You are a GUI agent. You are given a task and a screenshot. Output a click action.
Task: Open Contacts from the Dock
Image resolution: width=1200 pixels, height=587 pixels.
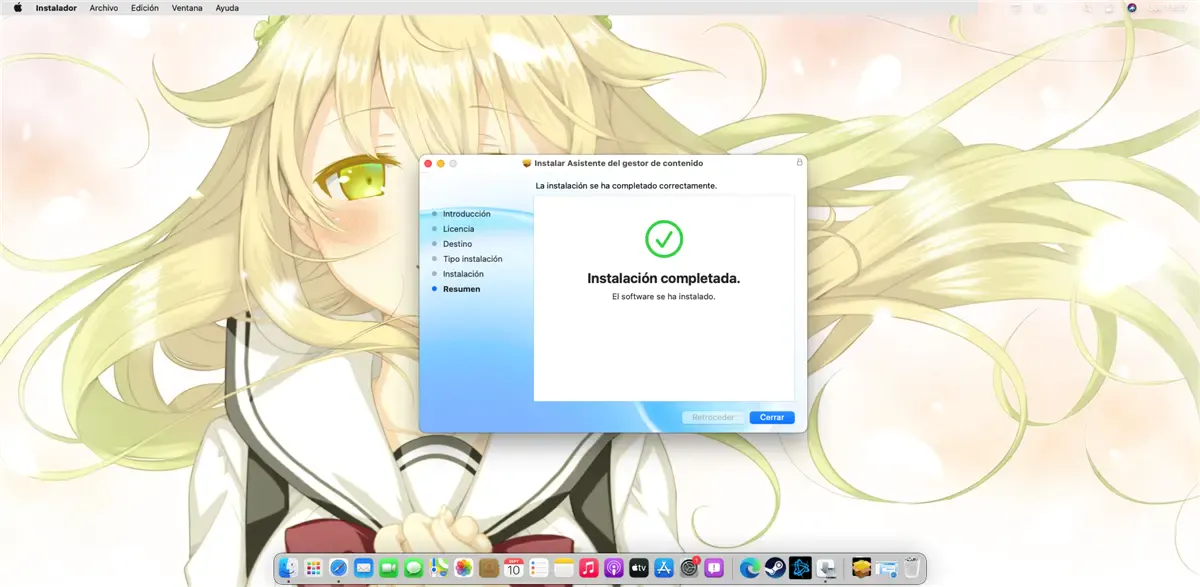[489, 567]
